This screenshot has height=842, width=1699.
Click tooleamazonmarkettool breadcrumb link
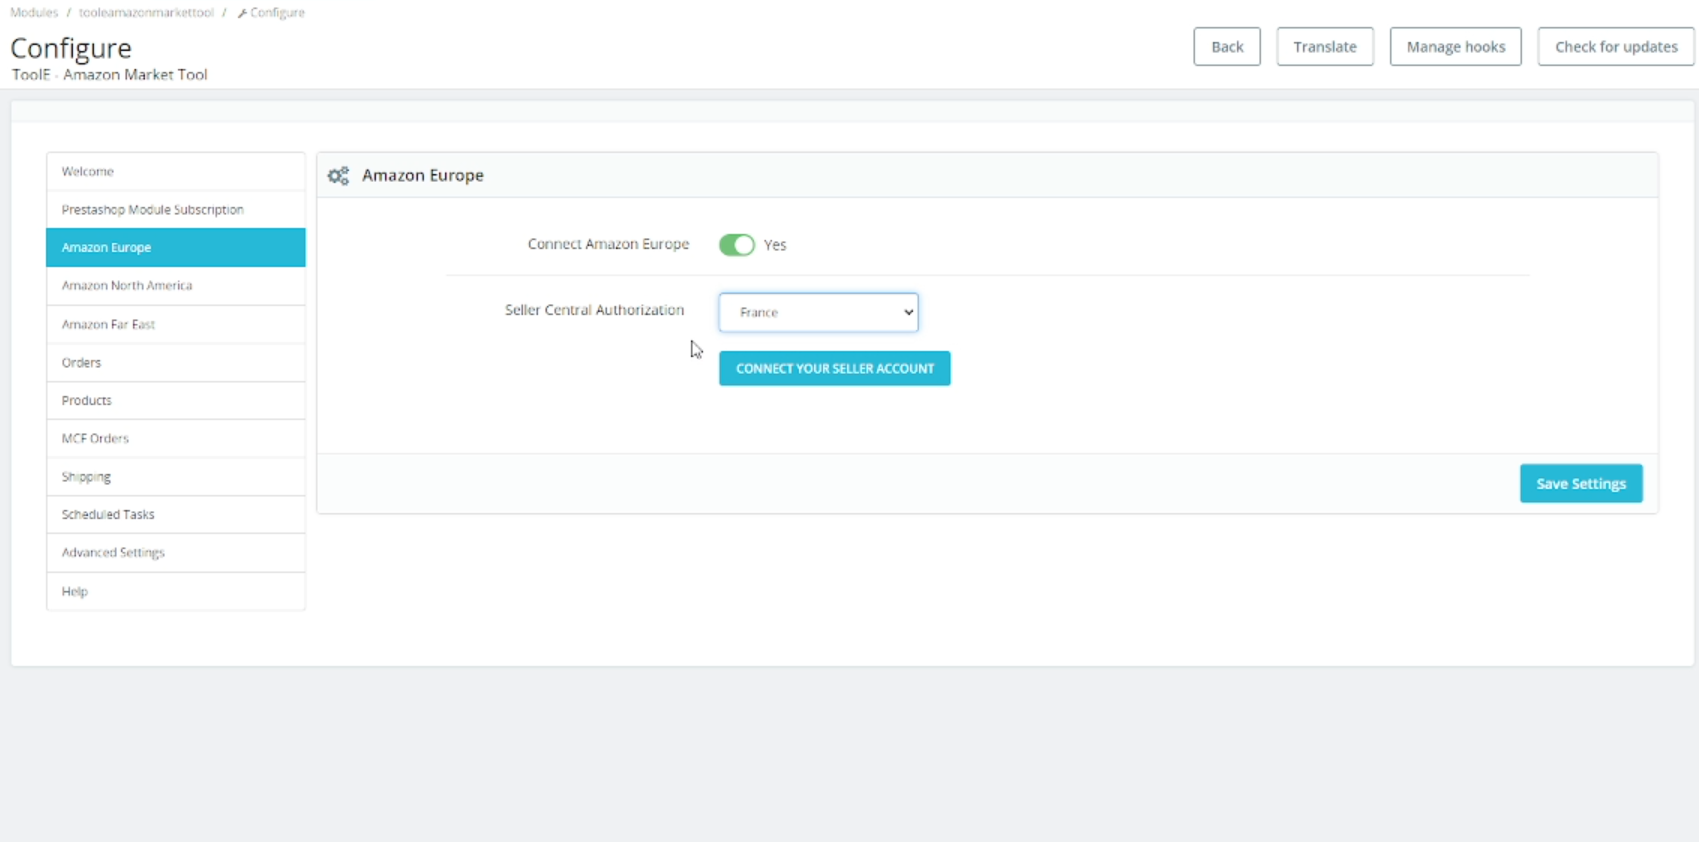coord(146,13)
